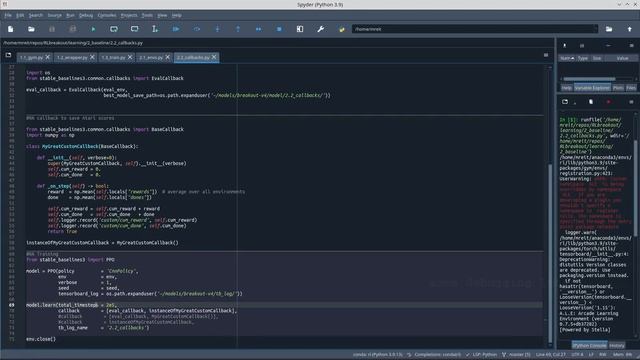The height and width of the screenshot is (360, 640).
Task: Sort variables by Value column header
Action: [x=622, y=58]
